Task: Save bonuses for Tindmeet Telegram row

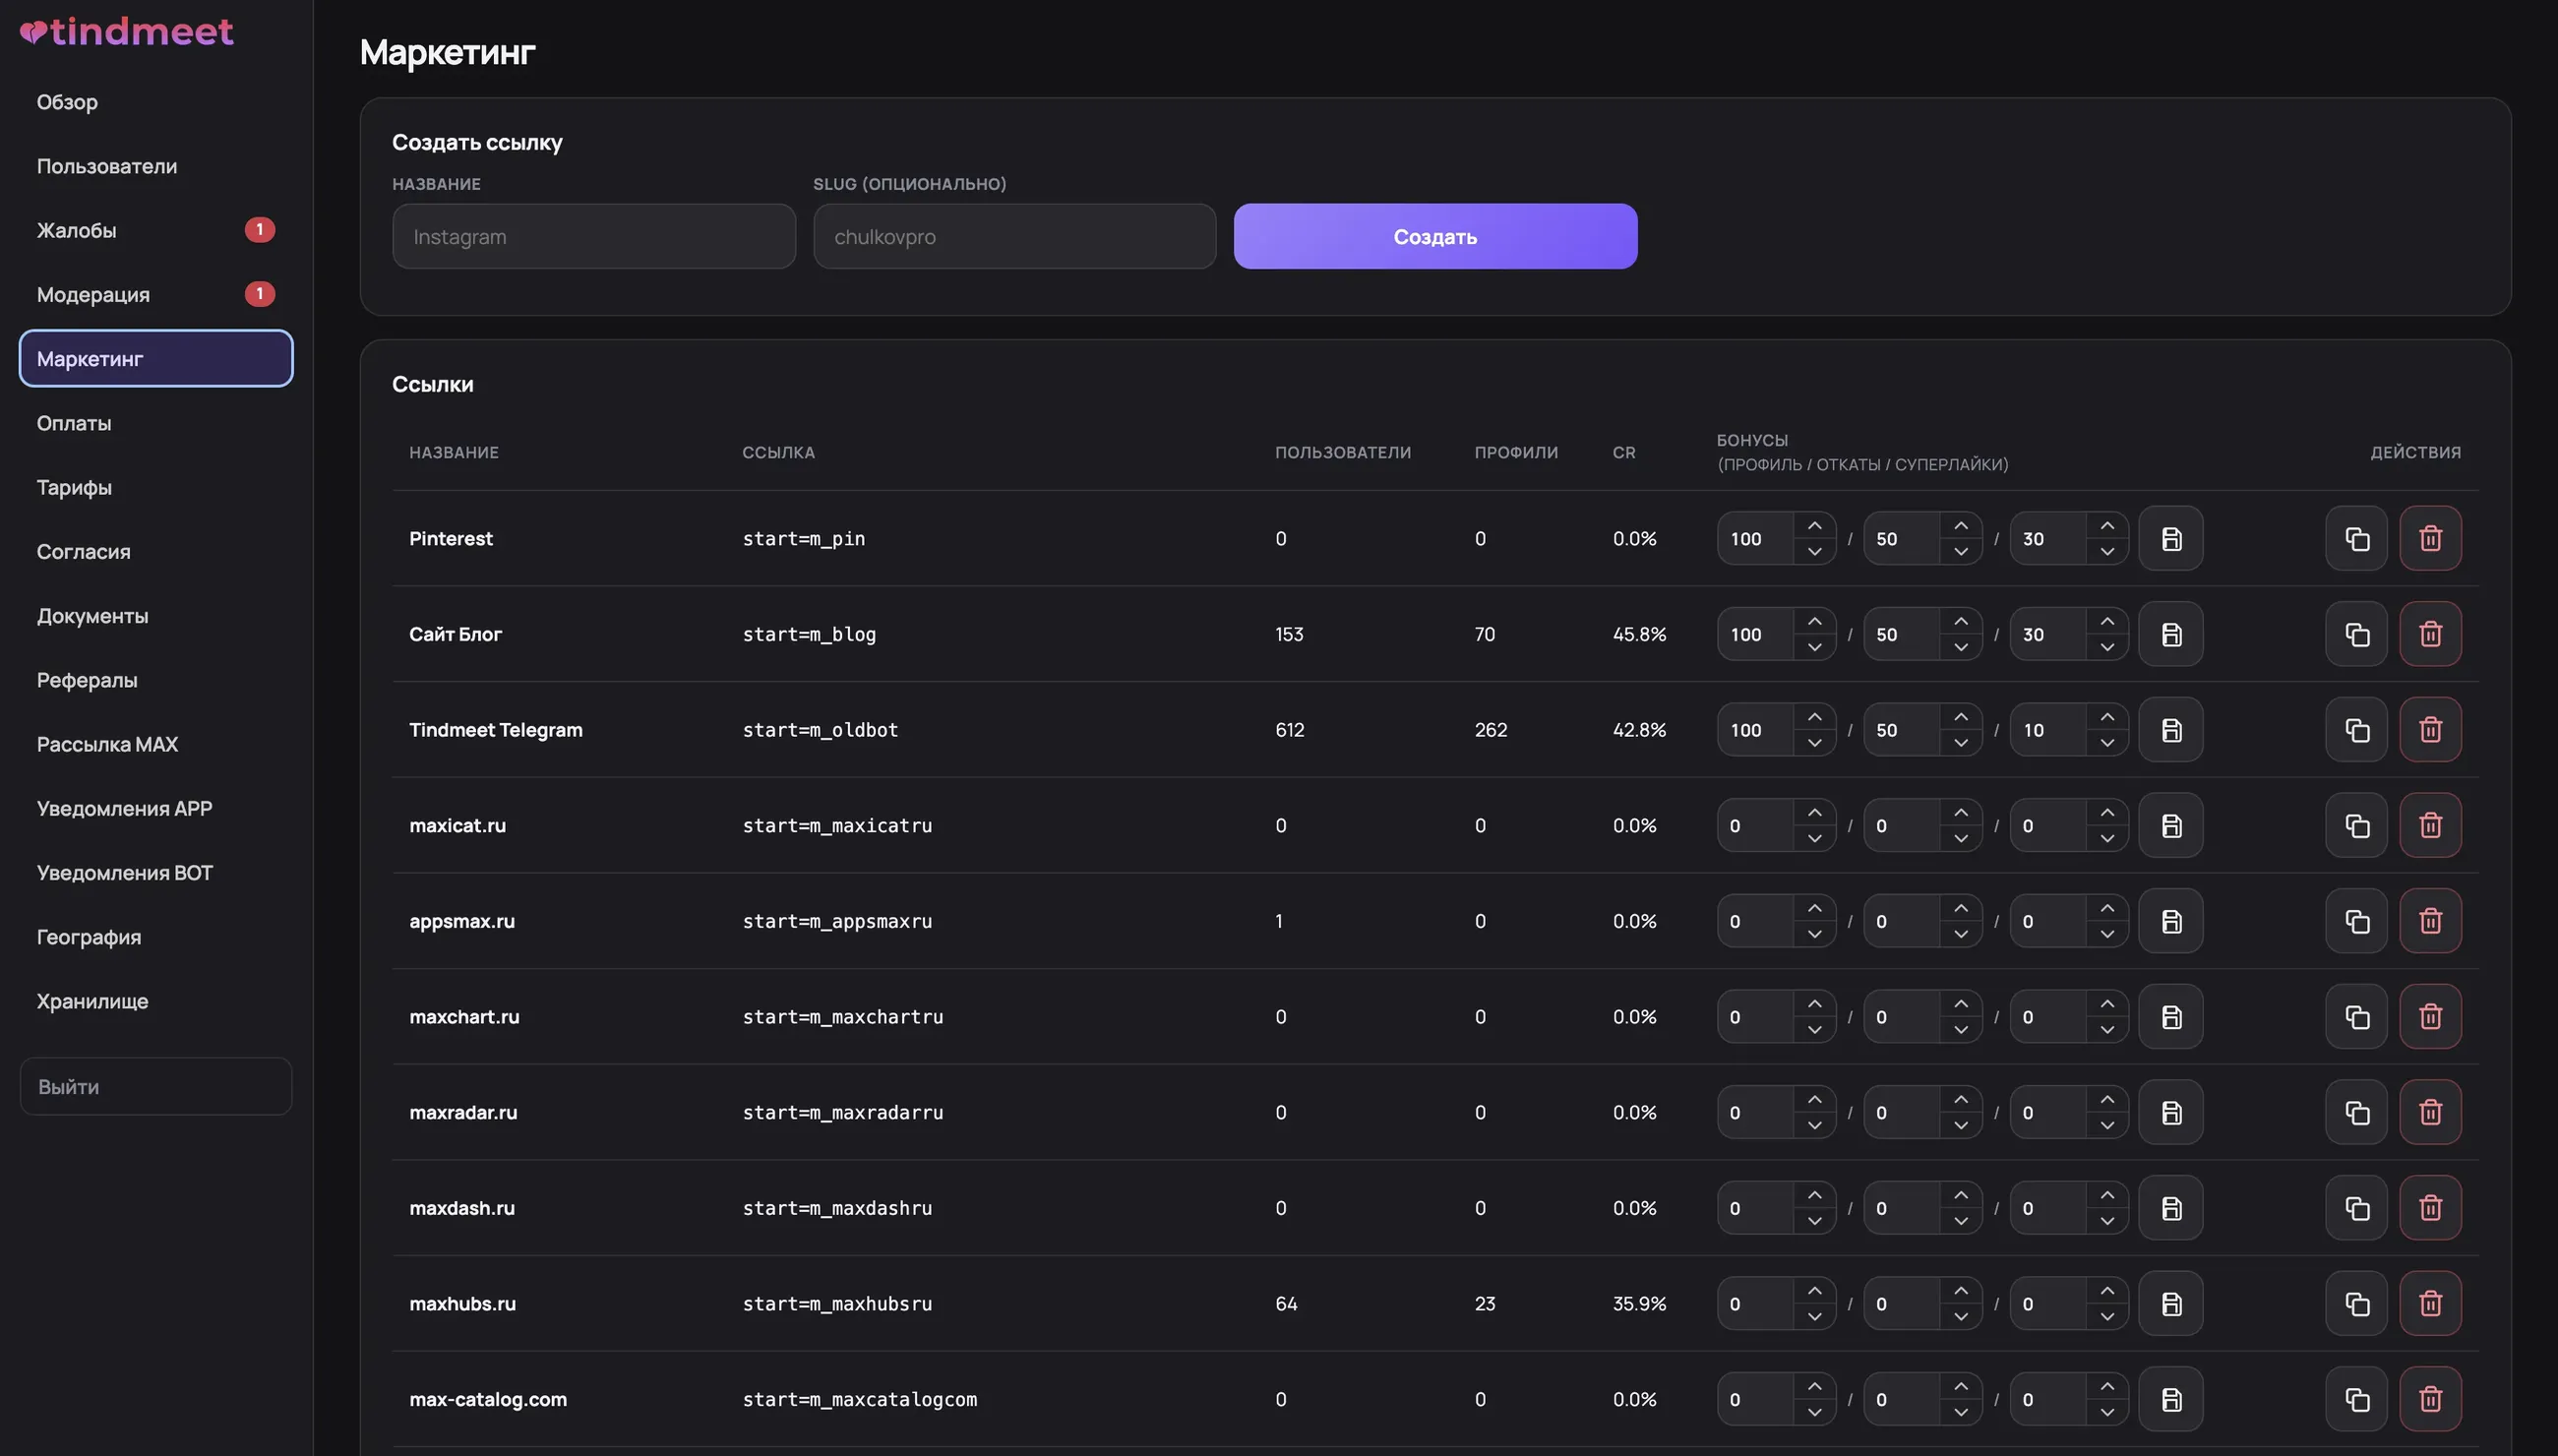Action: pyautogui.click(x=2170, y=730)
